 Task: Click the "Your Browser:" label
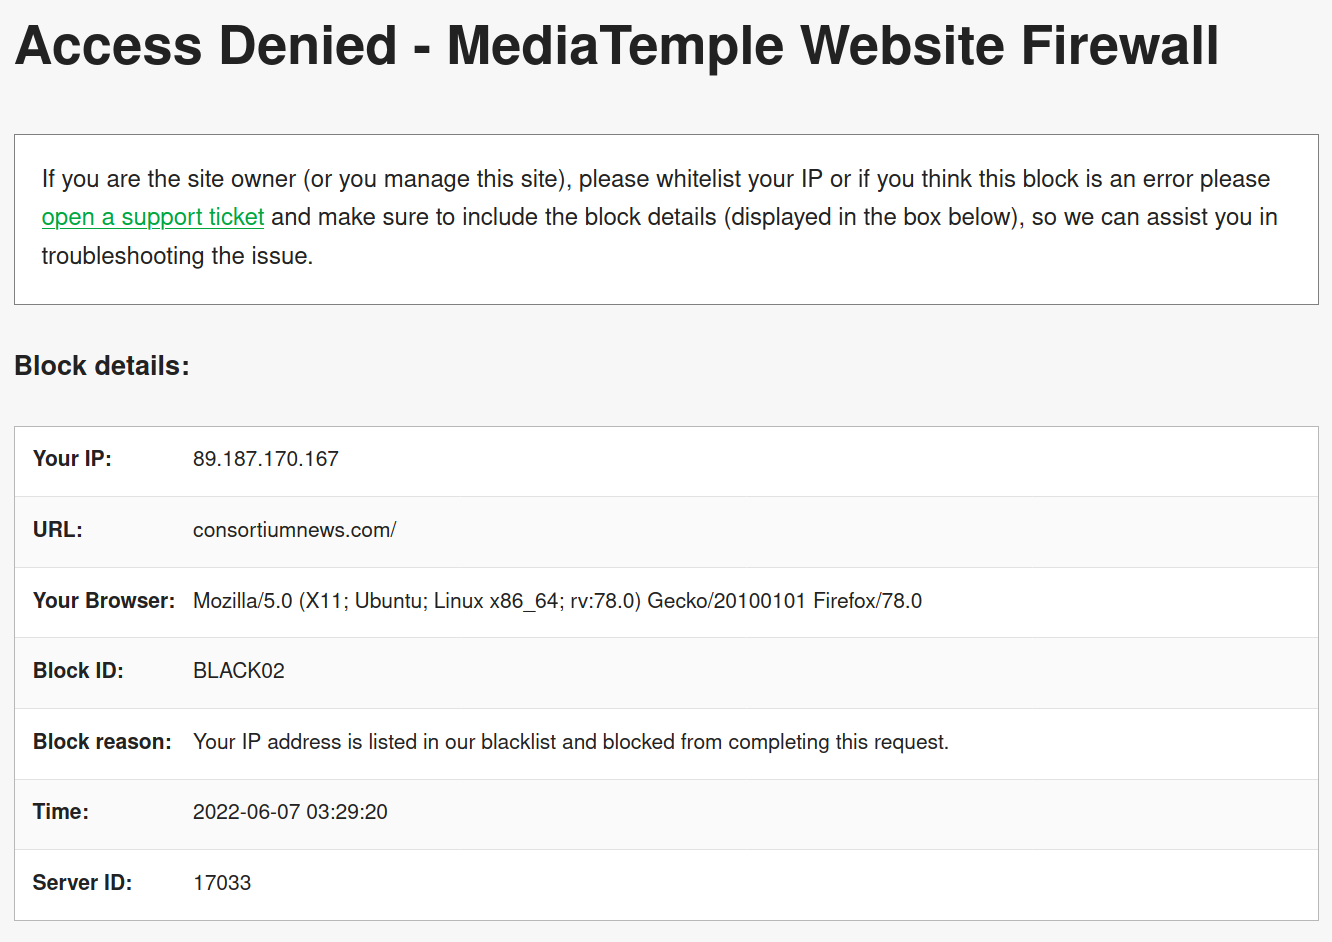click(x=104, y=601)
